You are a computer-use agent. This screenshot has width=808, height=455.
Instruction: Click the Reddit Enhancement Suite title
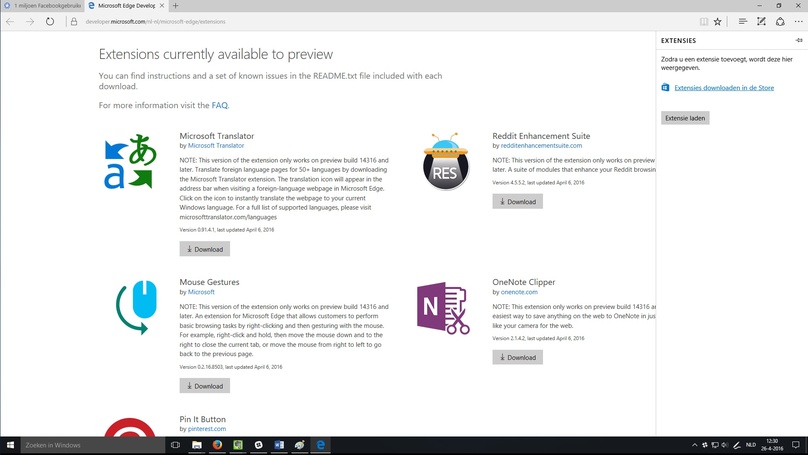point(541,136)
